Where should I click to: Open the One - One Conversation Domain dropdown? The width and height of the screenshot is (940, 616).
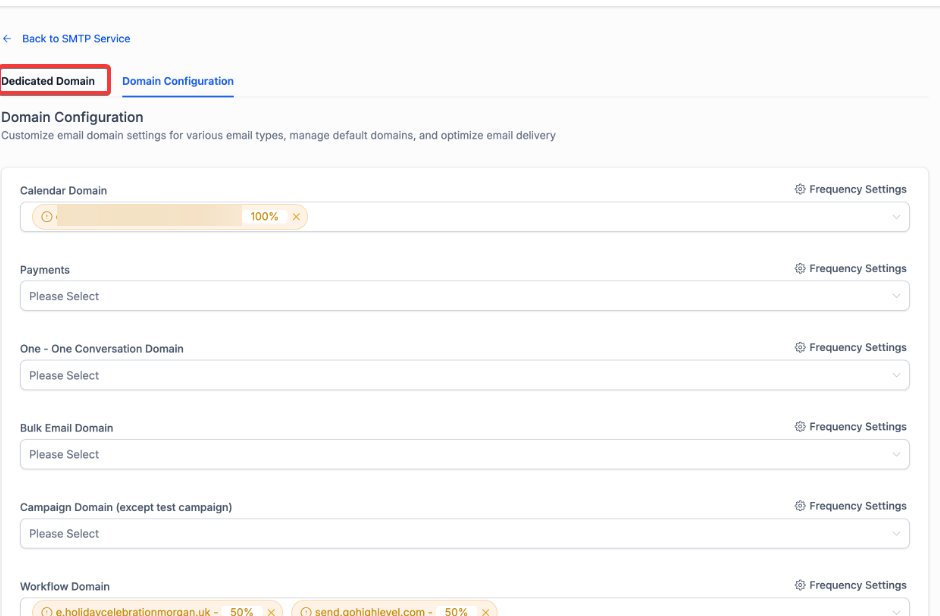pos(465,375)
